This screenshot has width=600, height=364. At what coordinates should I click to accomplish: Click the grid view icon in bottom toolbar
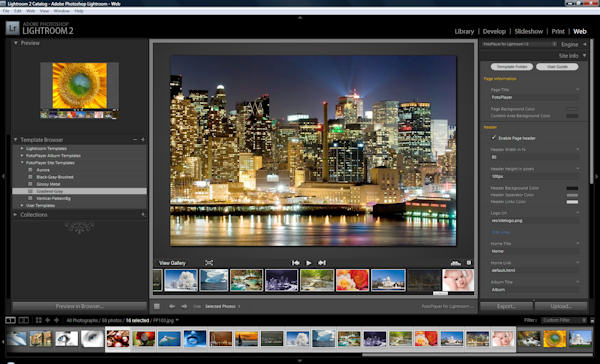pyautogui.click(x=157, y=306)
